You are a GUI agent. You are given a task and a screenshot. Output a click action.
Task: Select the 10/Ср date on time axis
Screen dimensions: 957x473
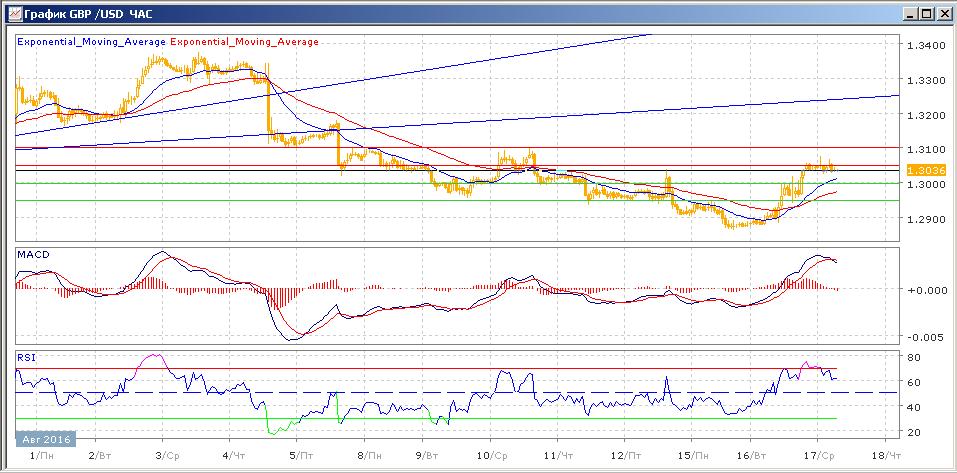point(494,456)
